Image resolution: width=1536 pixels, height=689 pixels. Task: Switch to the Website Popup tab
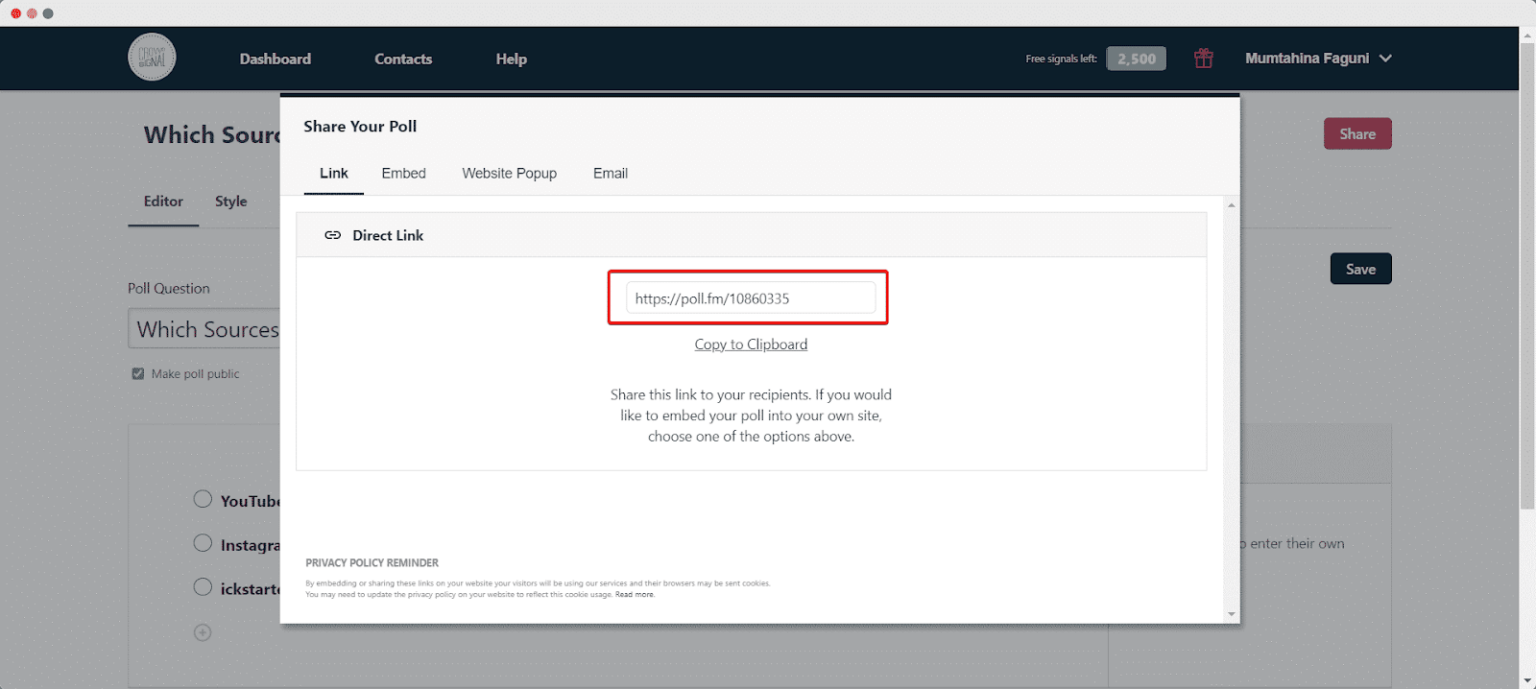coord(509,173)
